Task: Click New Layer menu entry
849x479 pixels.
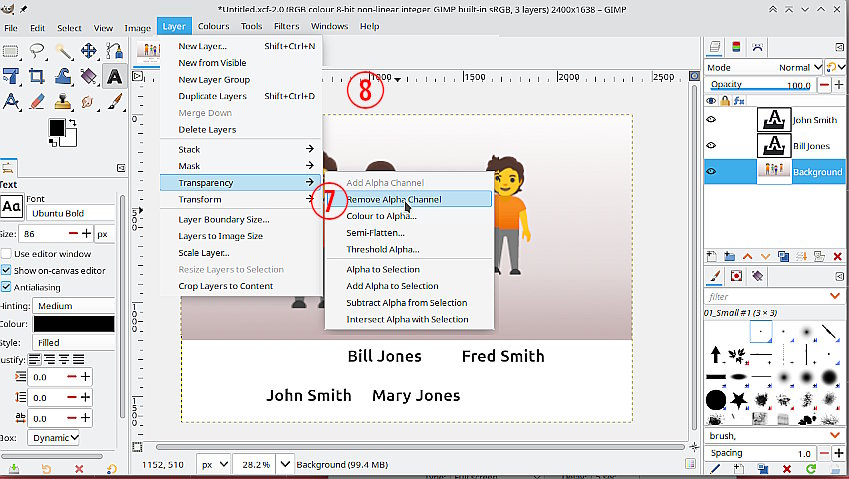Action: tap(202, 46)
